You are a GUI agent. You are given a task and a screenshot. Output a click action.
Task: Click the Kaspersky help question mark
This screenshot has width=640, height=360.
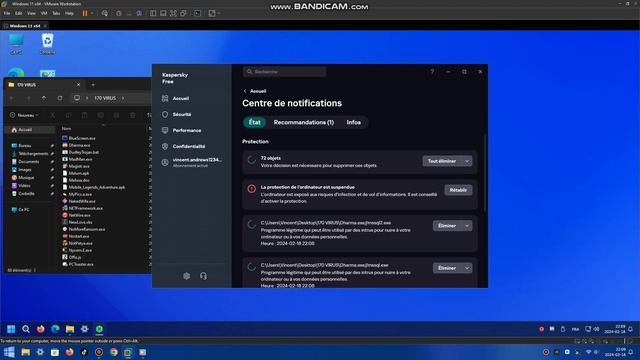(x=432, y=71)
